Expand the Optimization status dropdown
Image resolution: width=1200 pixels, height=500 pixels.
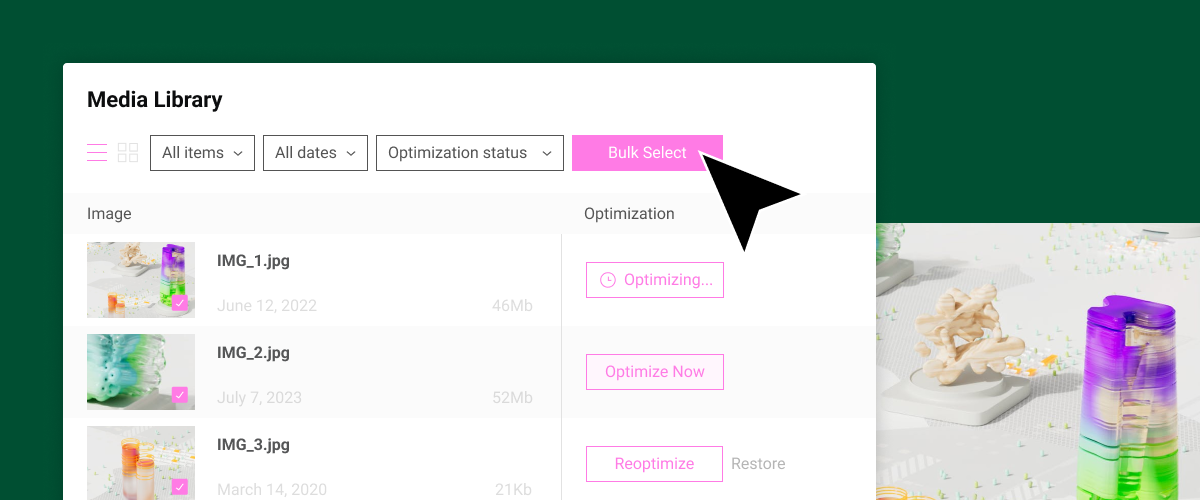[470, 153]
